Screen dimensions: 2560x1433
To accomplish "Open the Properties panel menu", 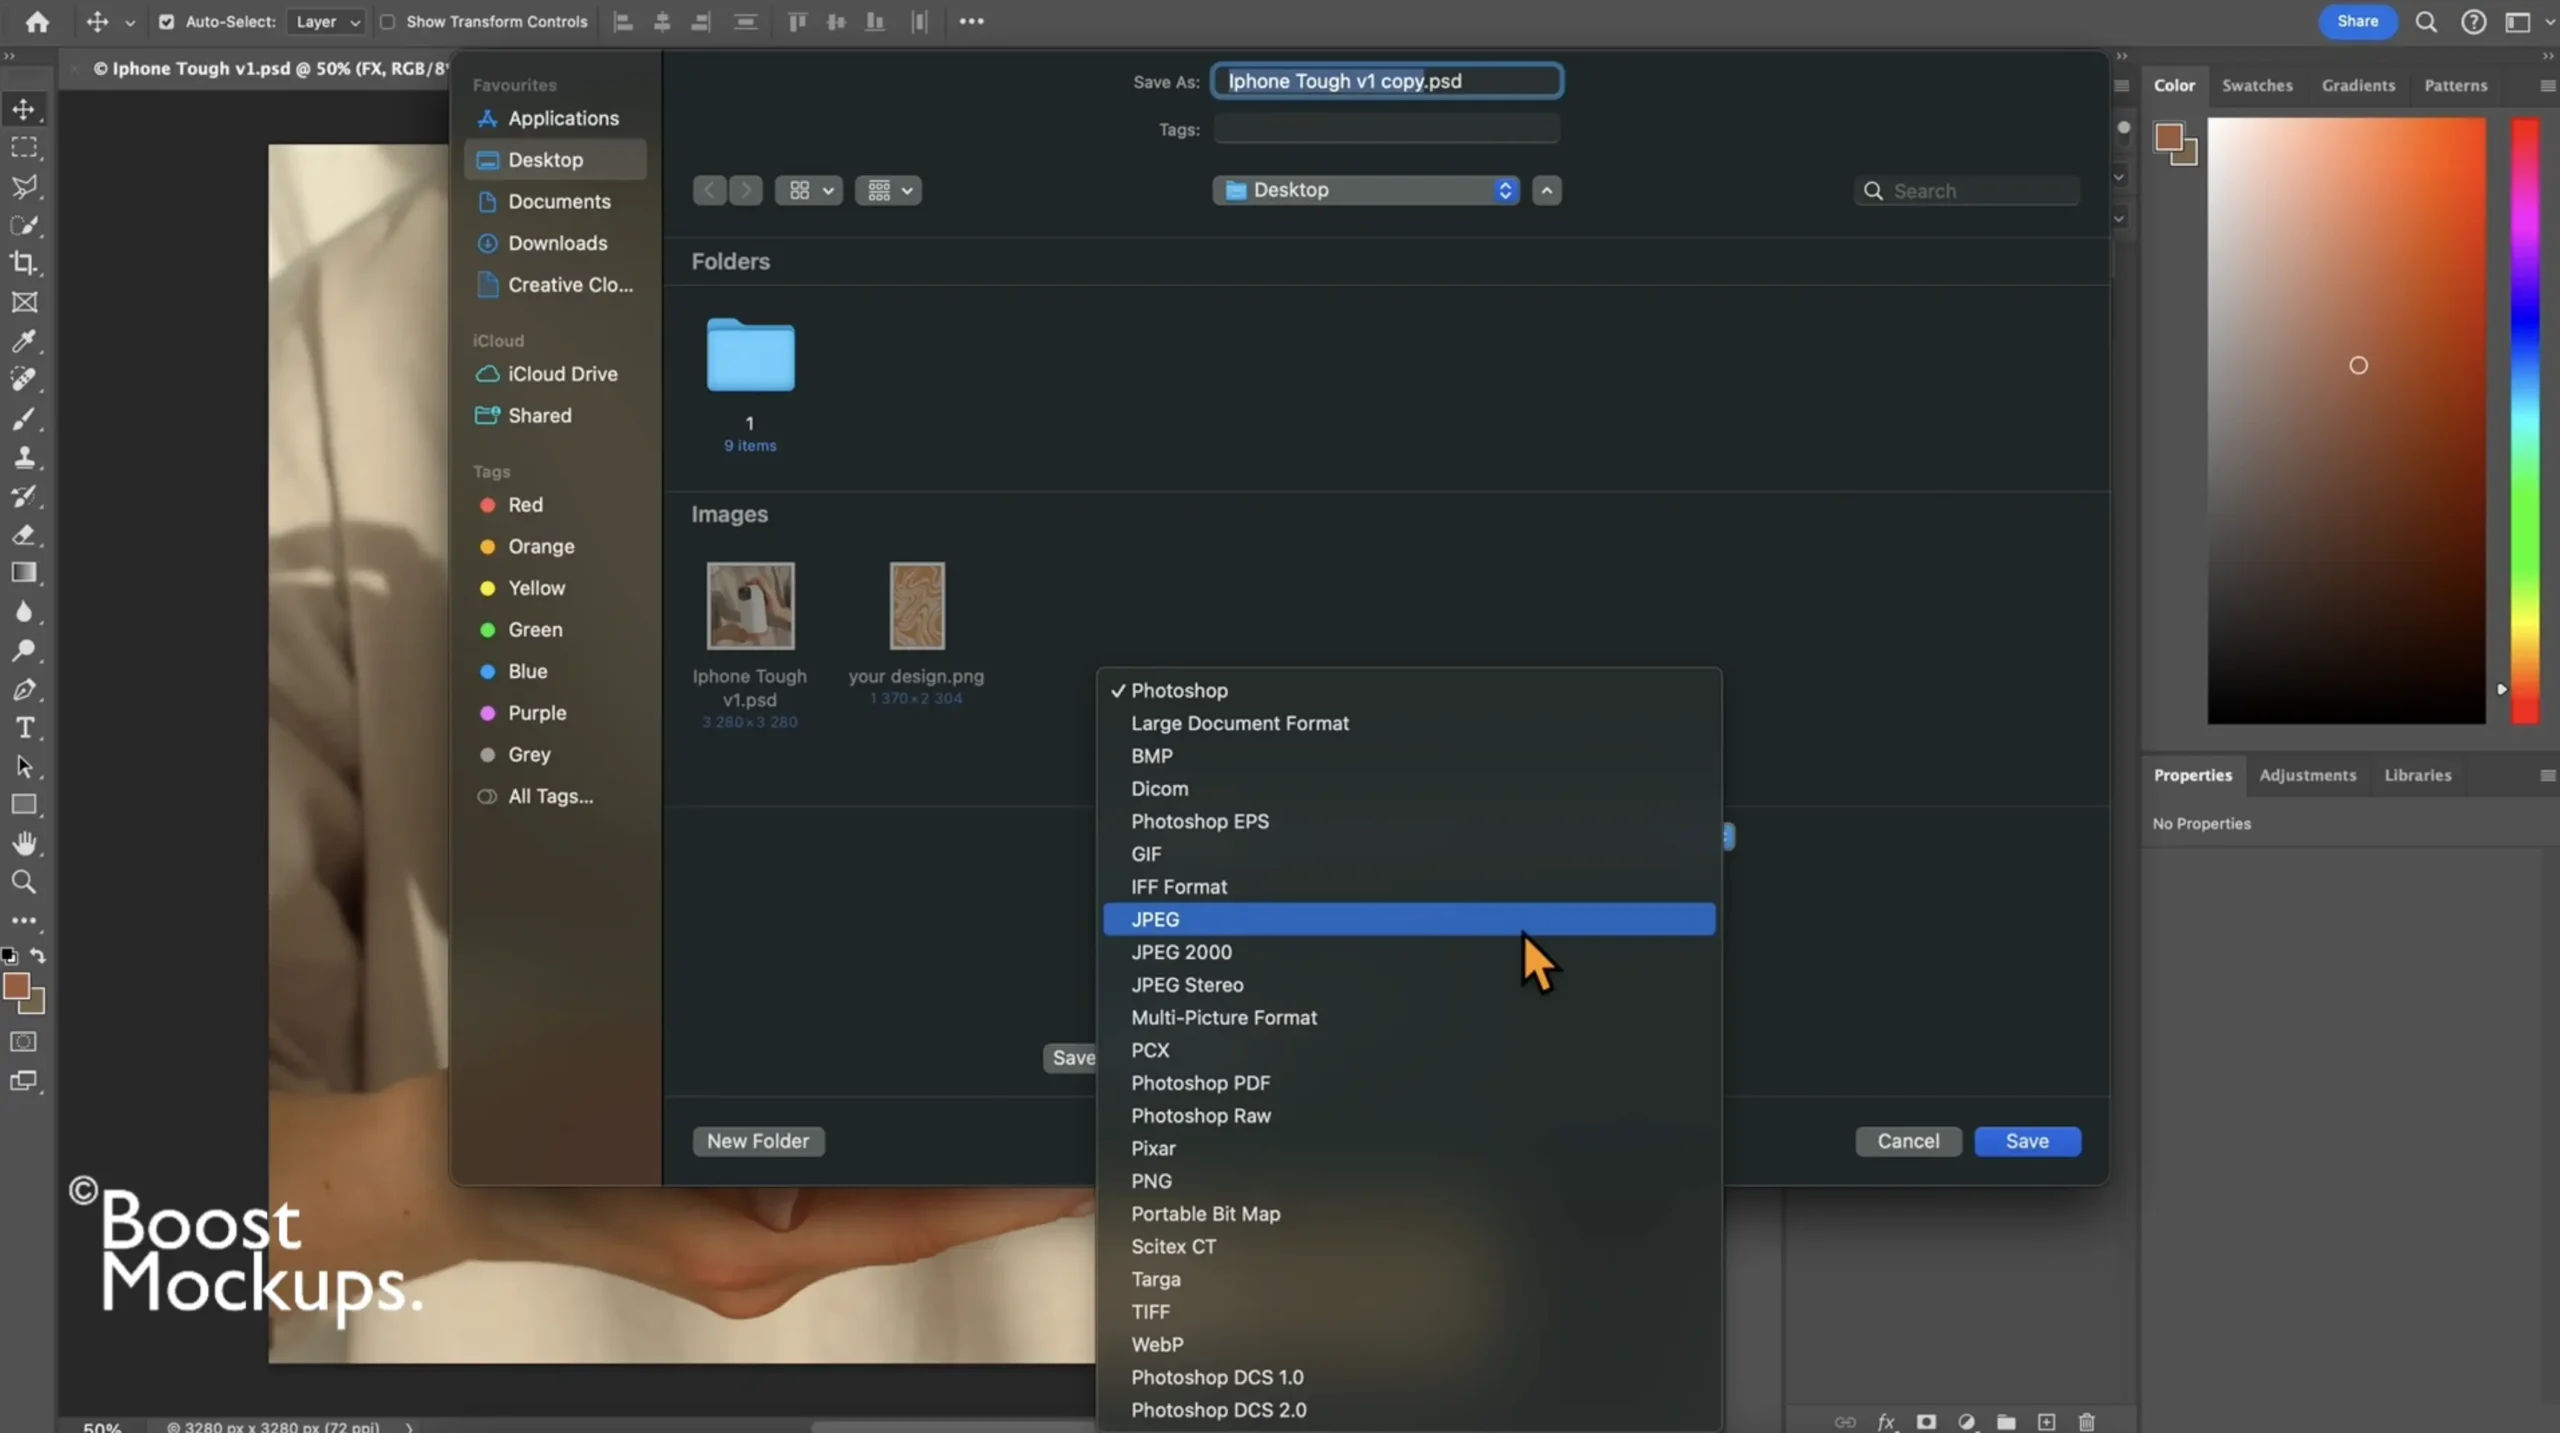I will (2547, 775).
